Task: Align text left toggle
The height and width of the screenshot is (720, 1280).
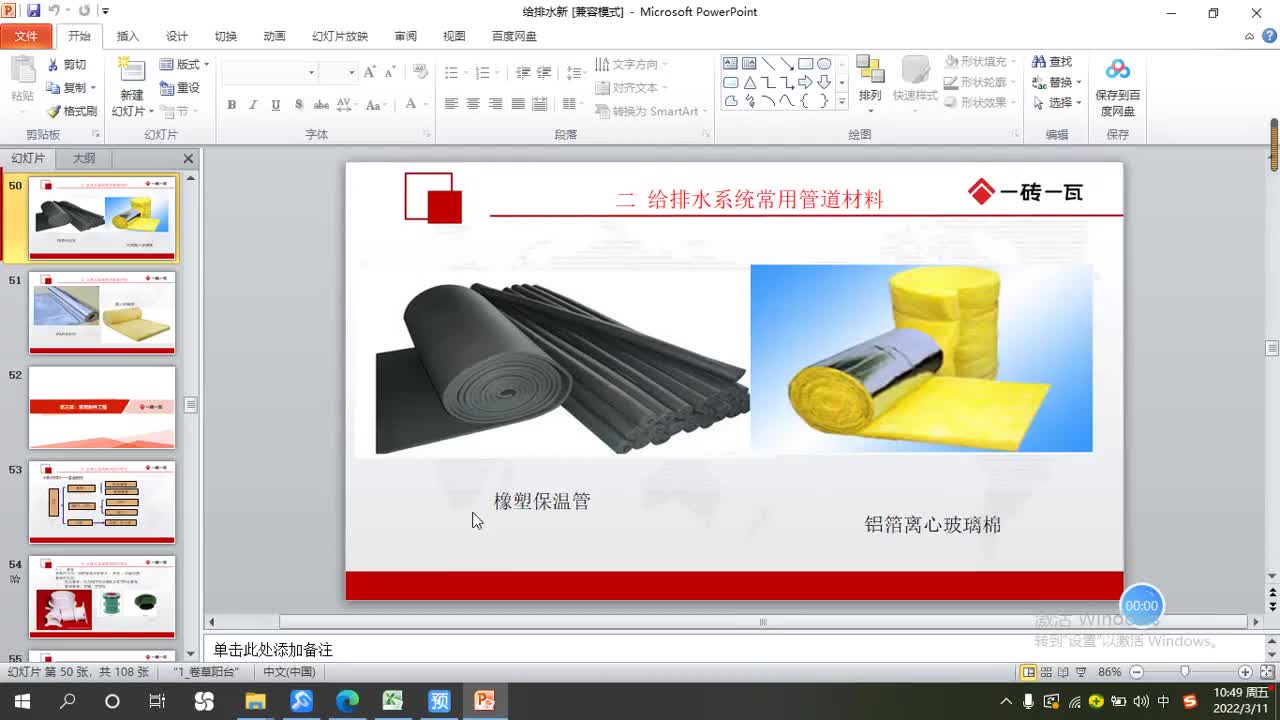Action: coord(451,104)
